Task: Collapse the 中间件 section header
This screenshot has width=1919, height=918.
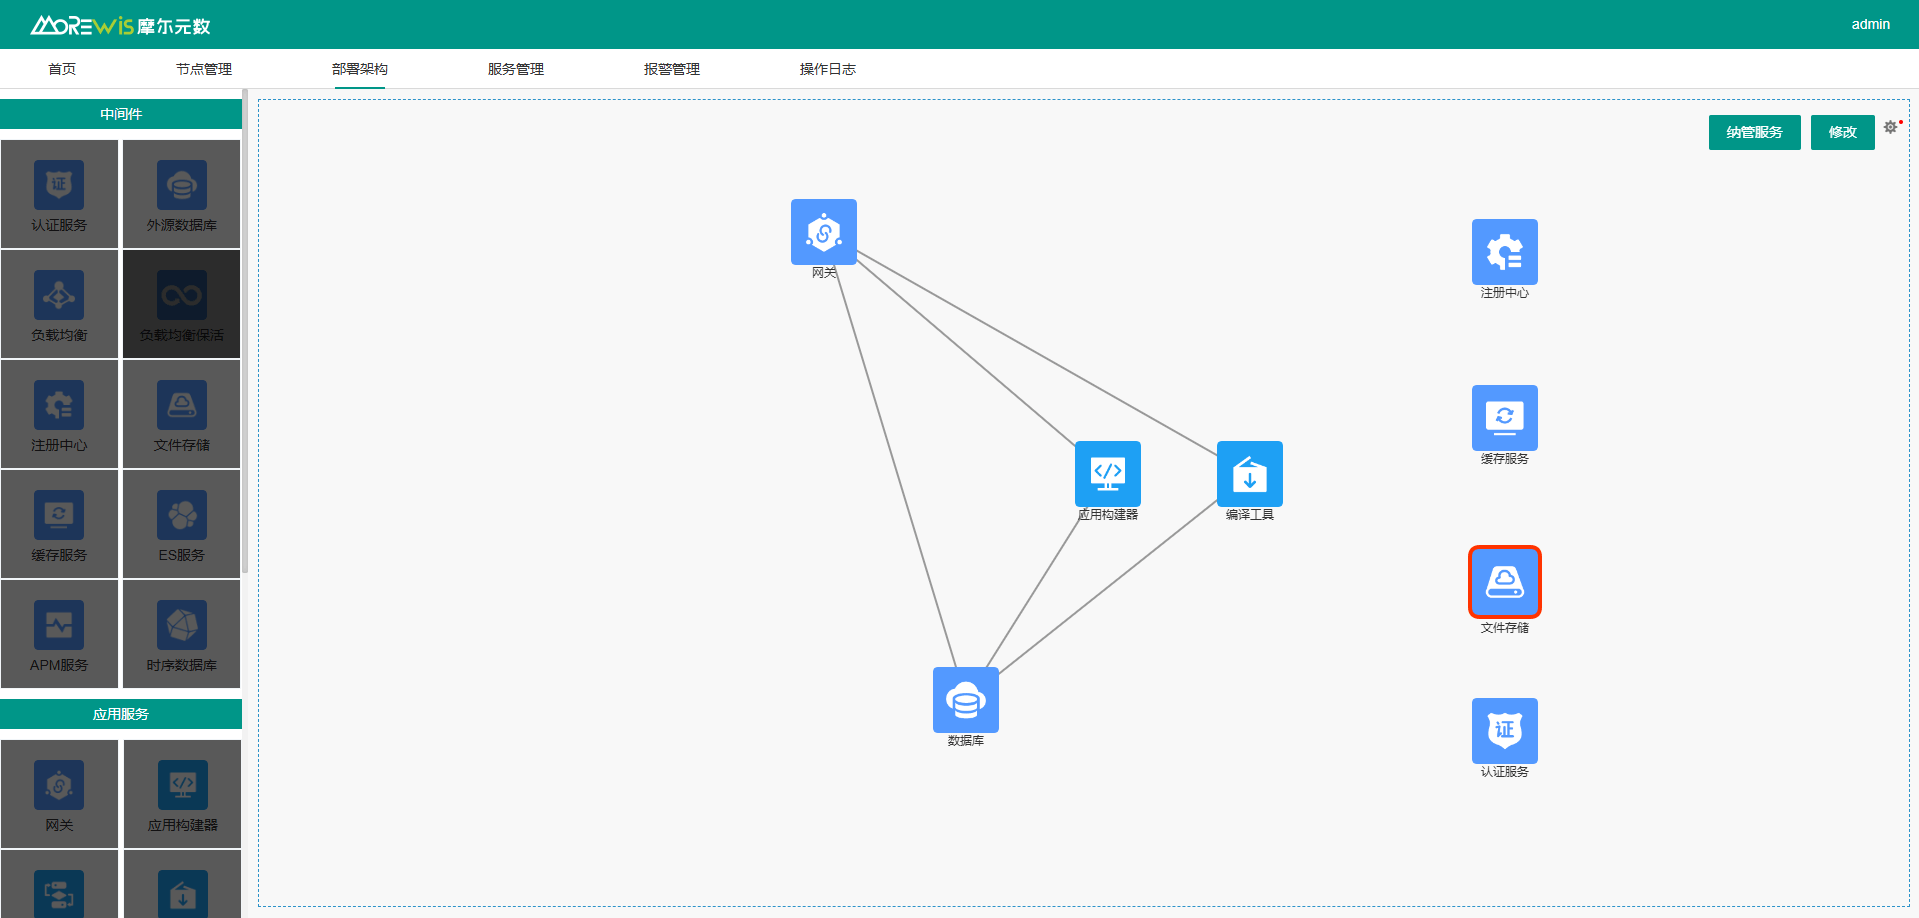Action: coord(121,114)
